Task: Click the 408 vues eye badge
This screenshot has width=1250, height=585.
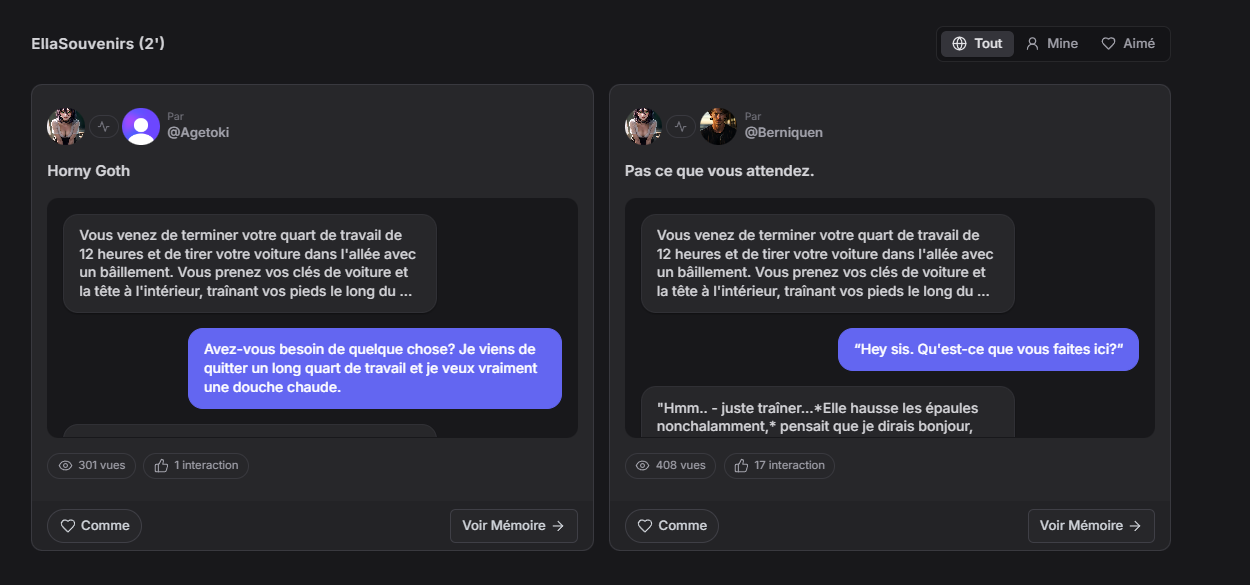Action: point(670,466)
